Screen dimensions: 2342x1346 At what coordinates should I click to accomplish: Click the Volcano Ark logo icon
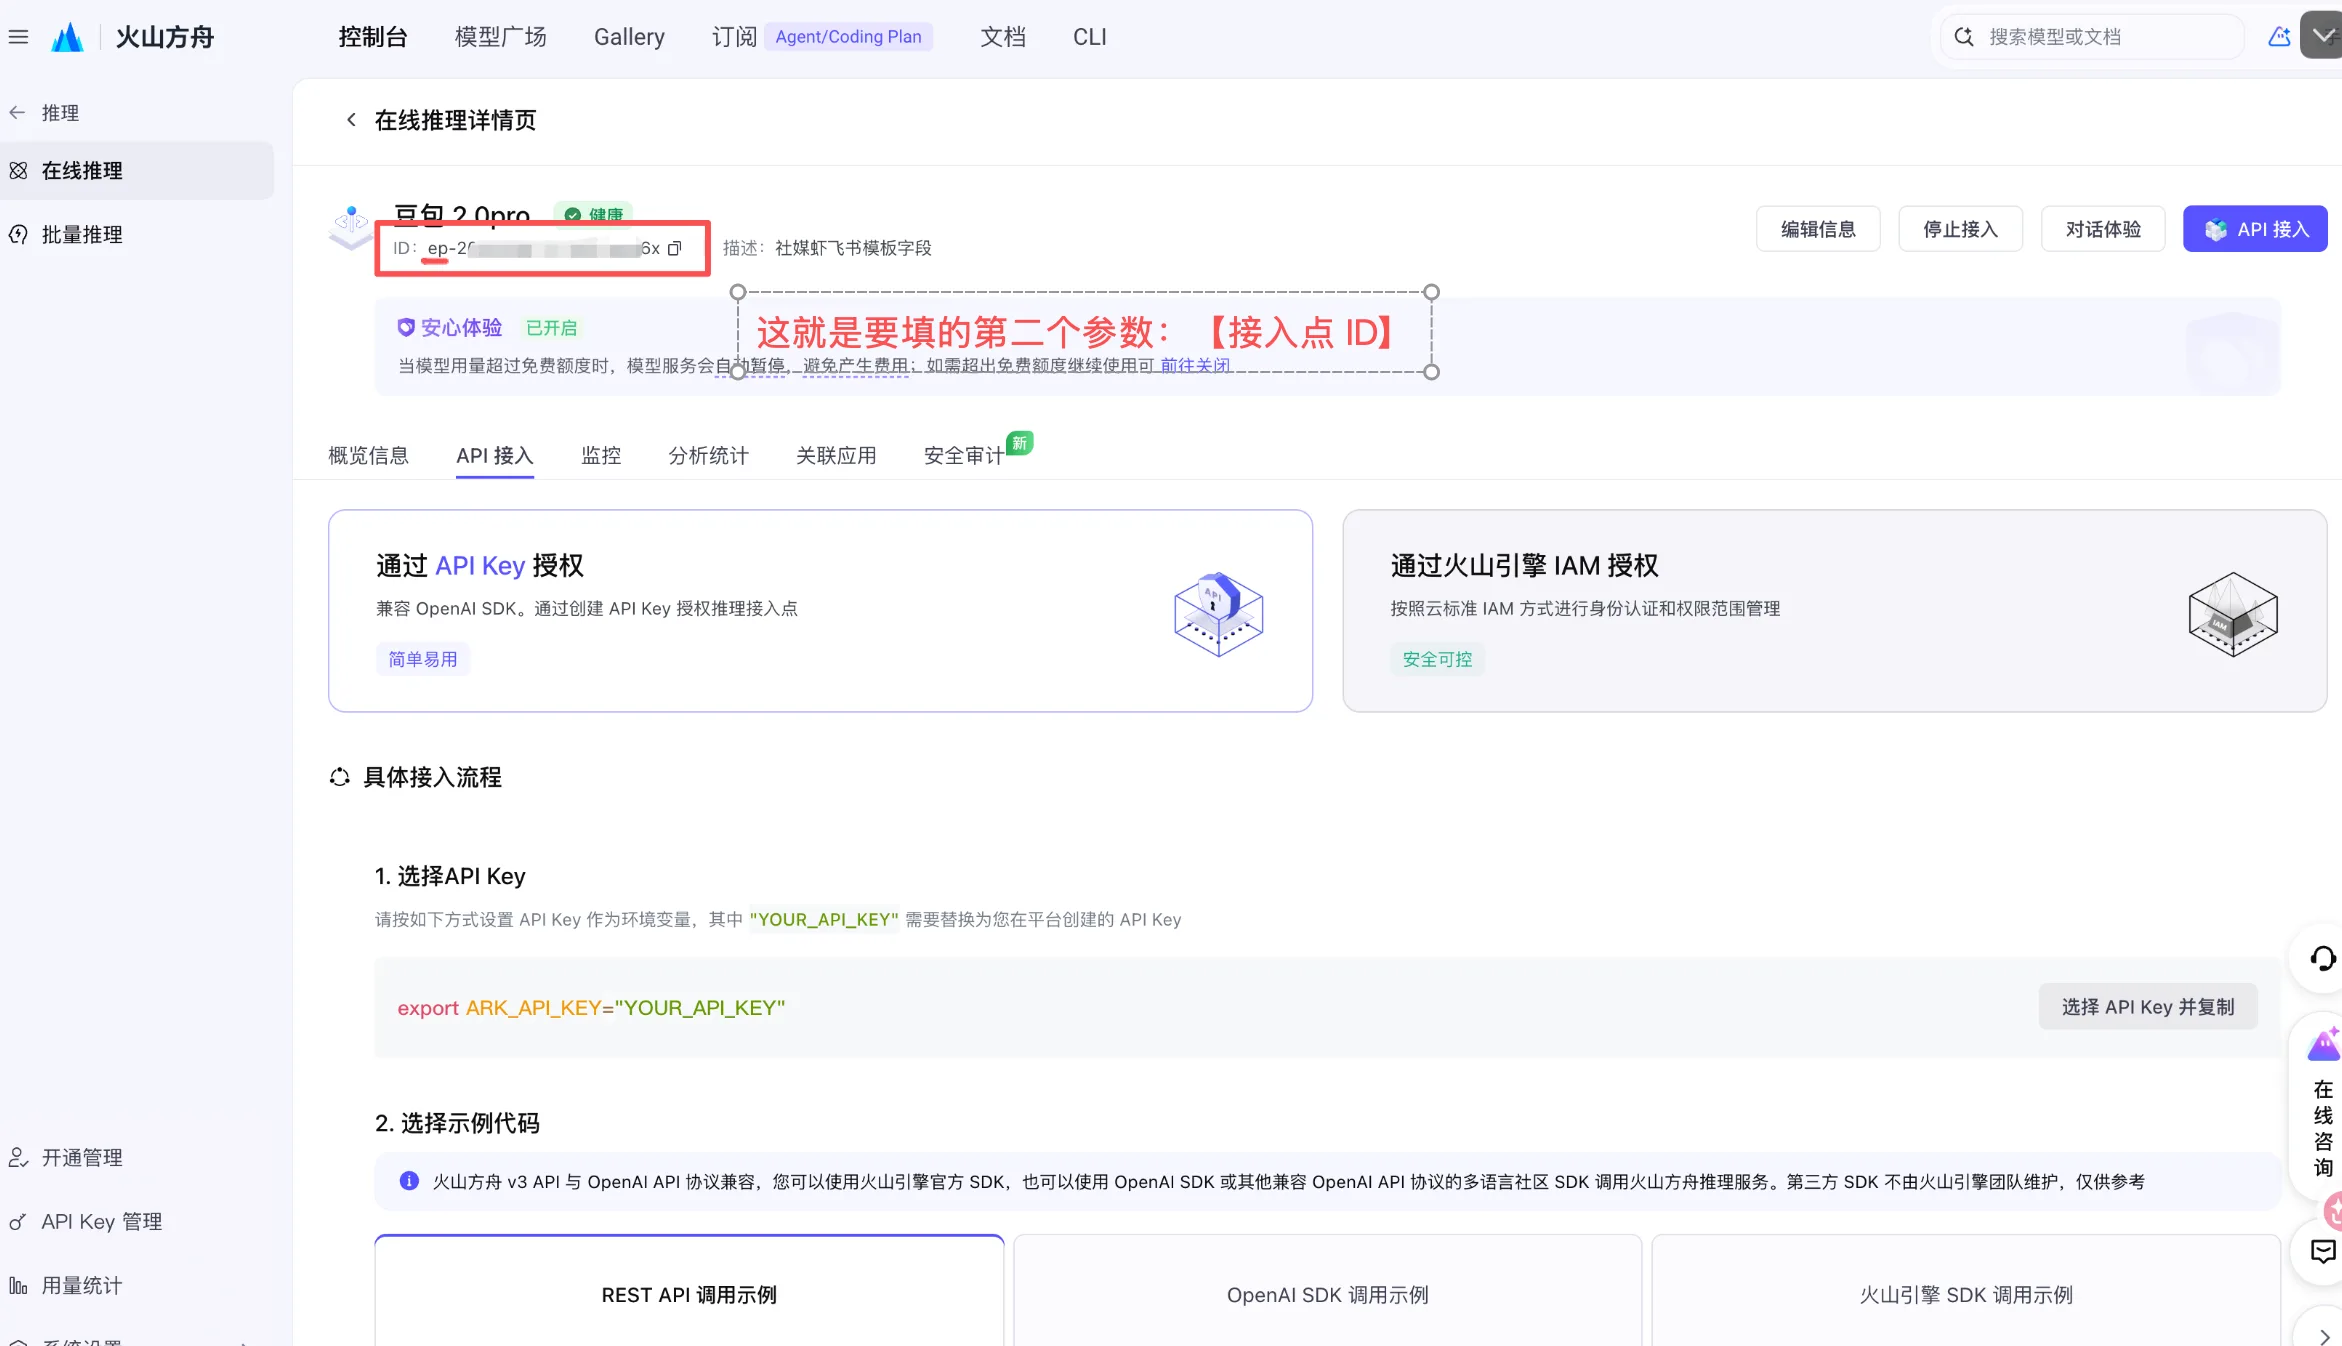(67, 37)
